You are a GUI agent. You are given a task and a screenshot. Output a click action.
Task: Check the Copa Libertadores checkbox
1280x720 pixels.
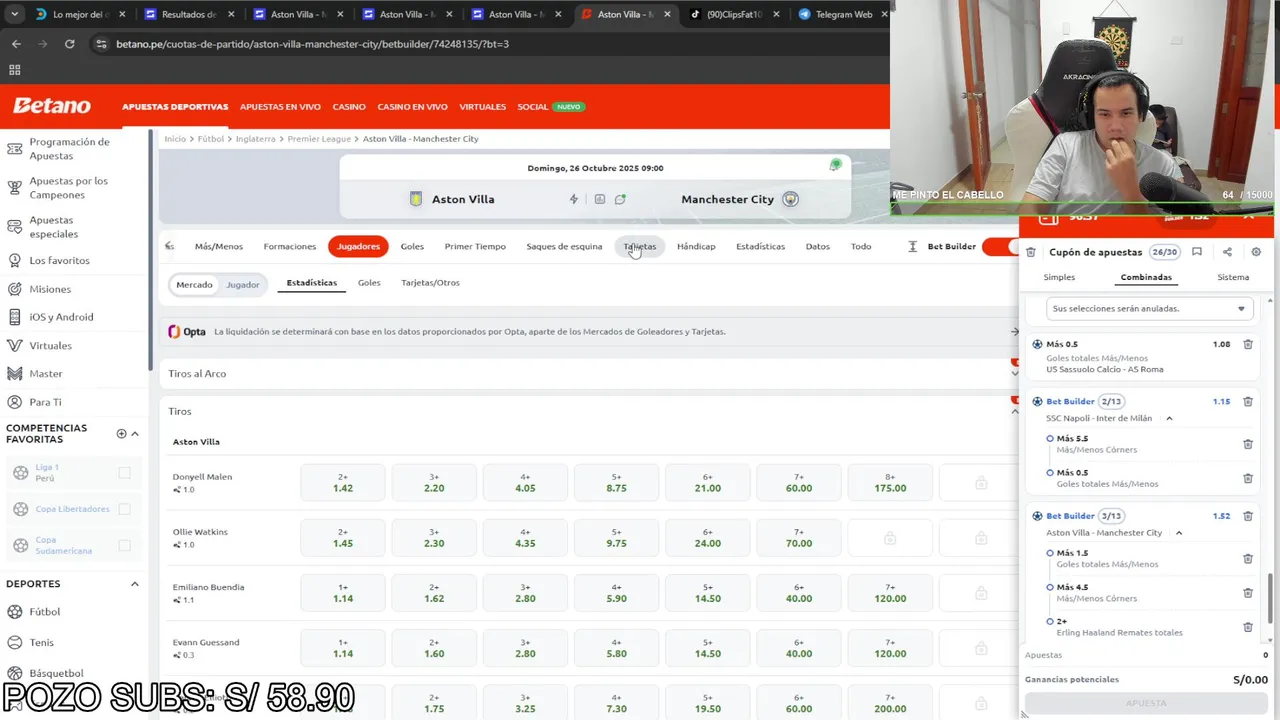point(124,509)
